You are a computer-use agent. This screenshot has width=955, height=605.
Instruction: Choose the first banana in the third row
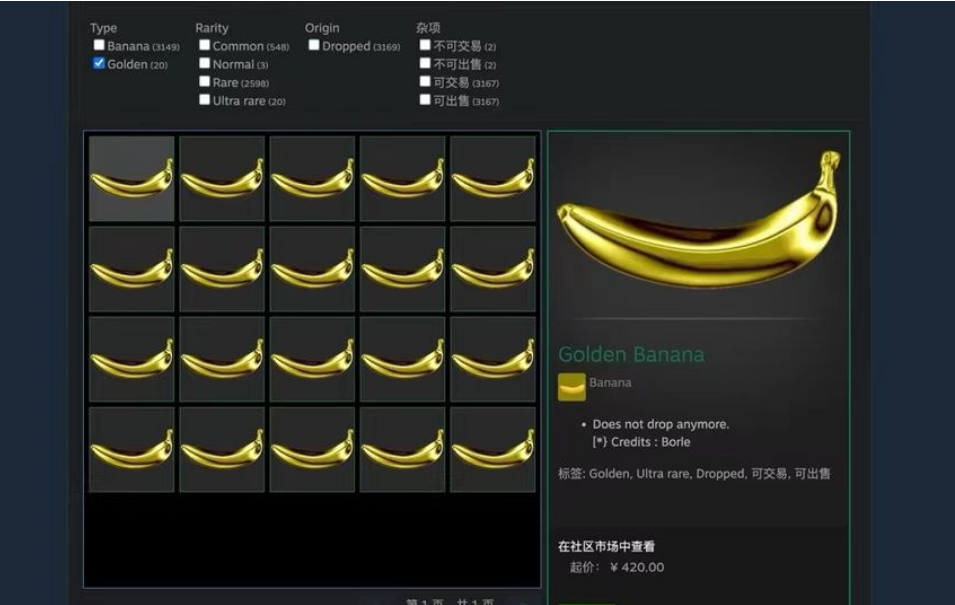[x=132, y=359]
